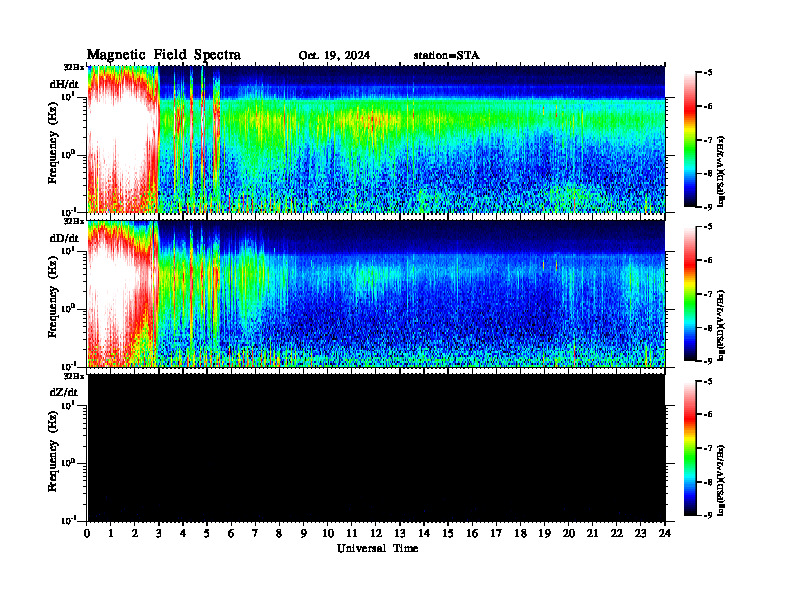This screenshot has width=792, height=612.
Task: Click the -6 tick on dD/dt color bar
Action: pyautogui.click(x=708, y=261)
